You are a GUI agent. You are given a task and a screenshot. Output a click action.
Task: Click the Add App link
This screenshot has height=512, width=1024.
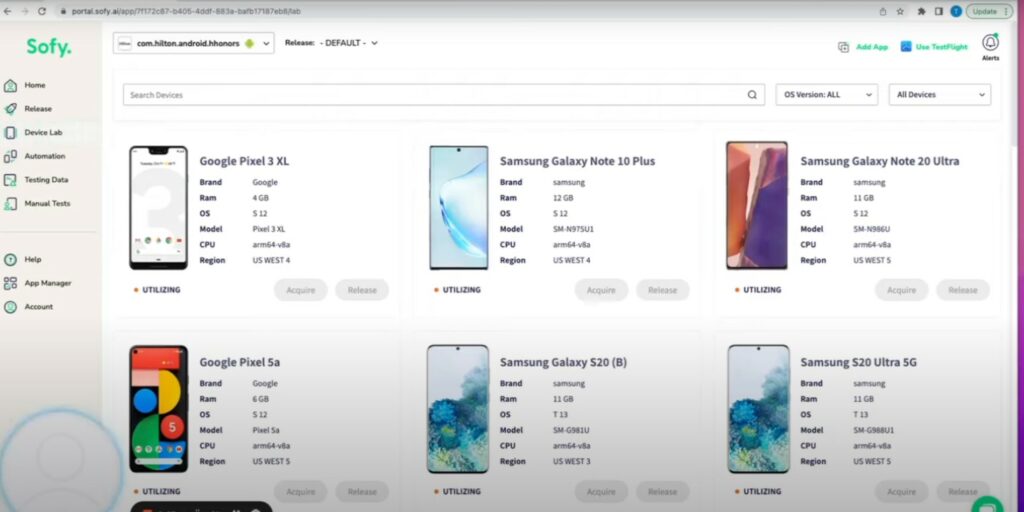tap(872, 47)
